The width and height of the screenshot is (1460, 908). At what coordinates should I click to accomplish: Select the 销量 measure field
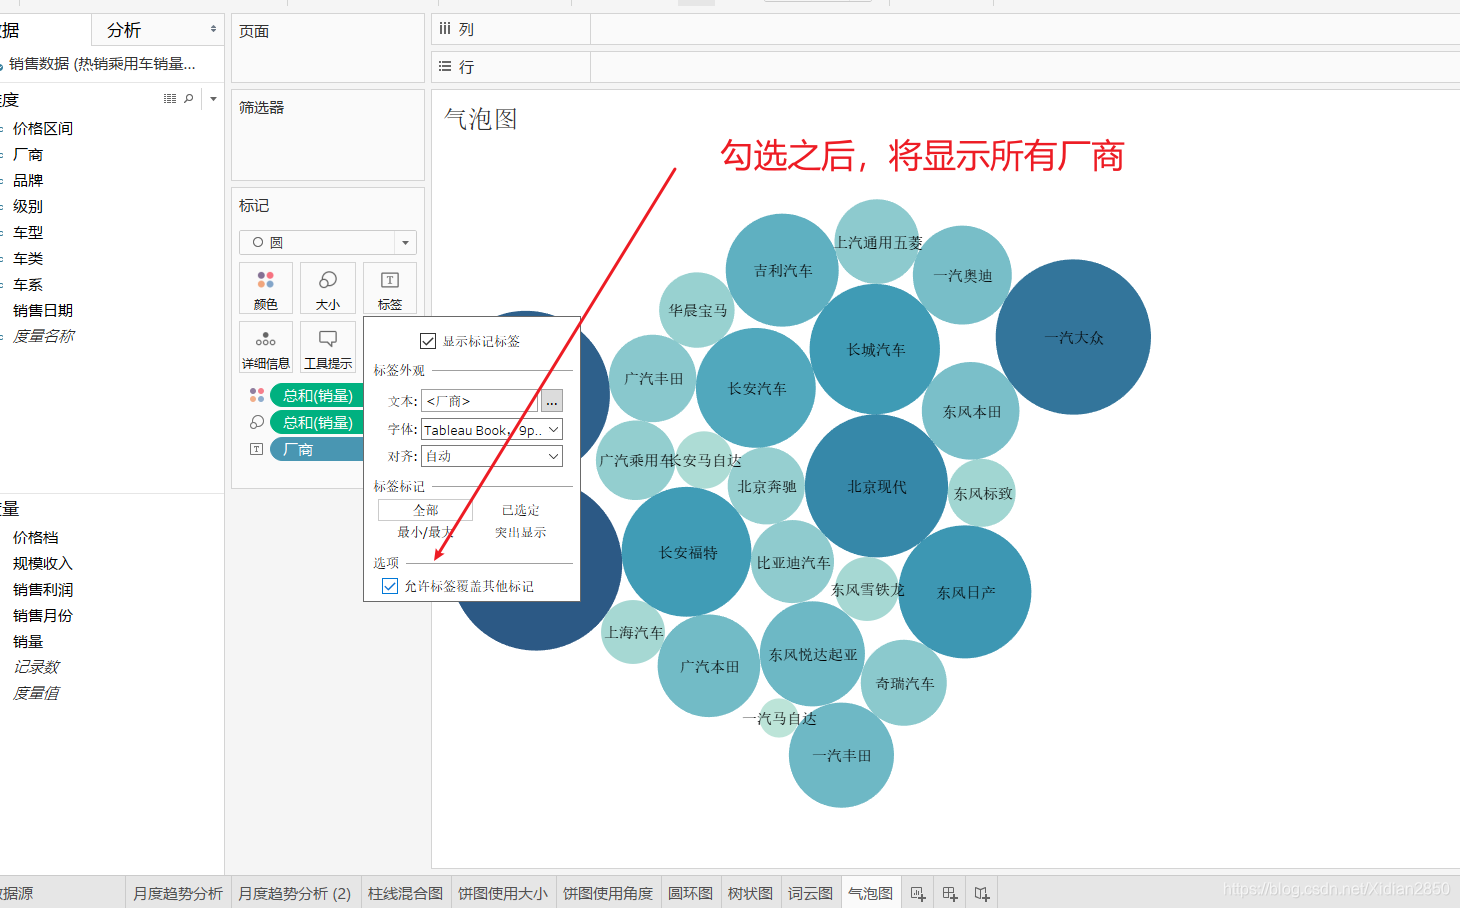tap(28, 641)
